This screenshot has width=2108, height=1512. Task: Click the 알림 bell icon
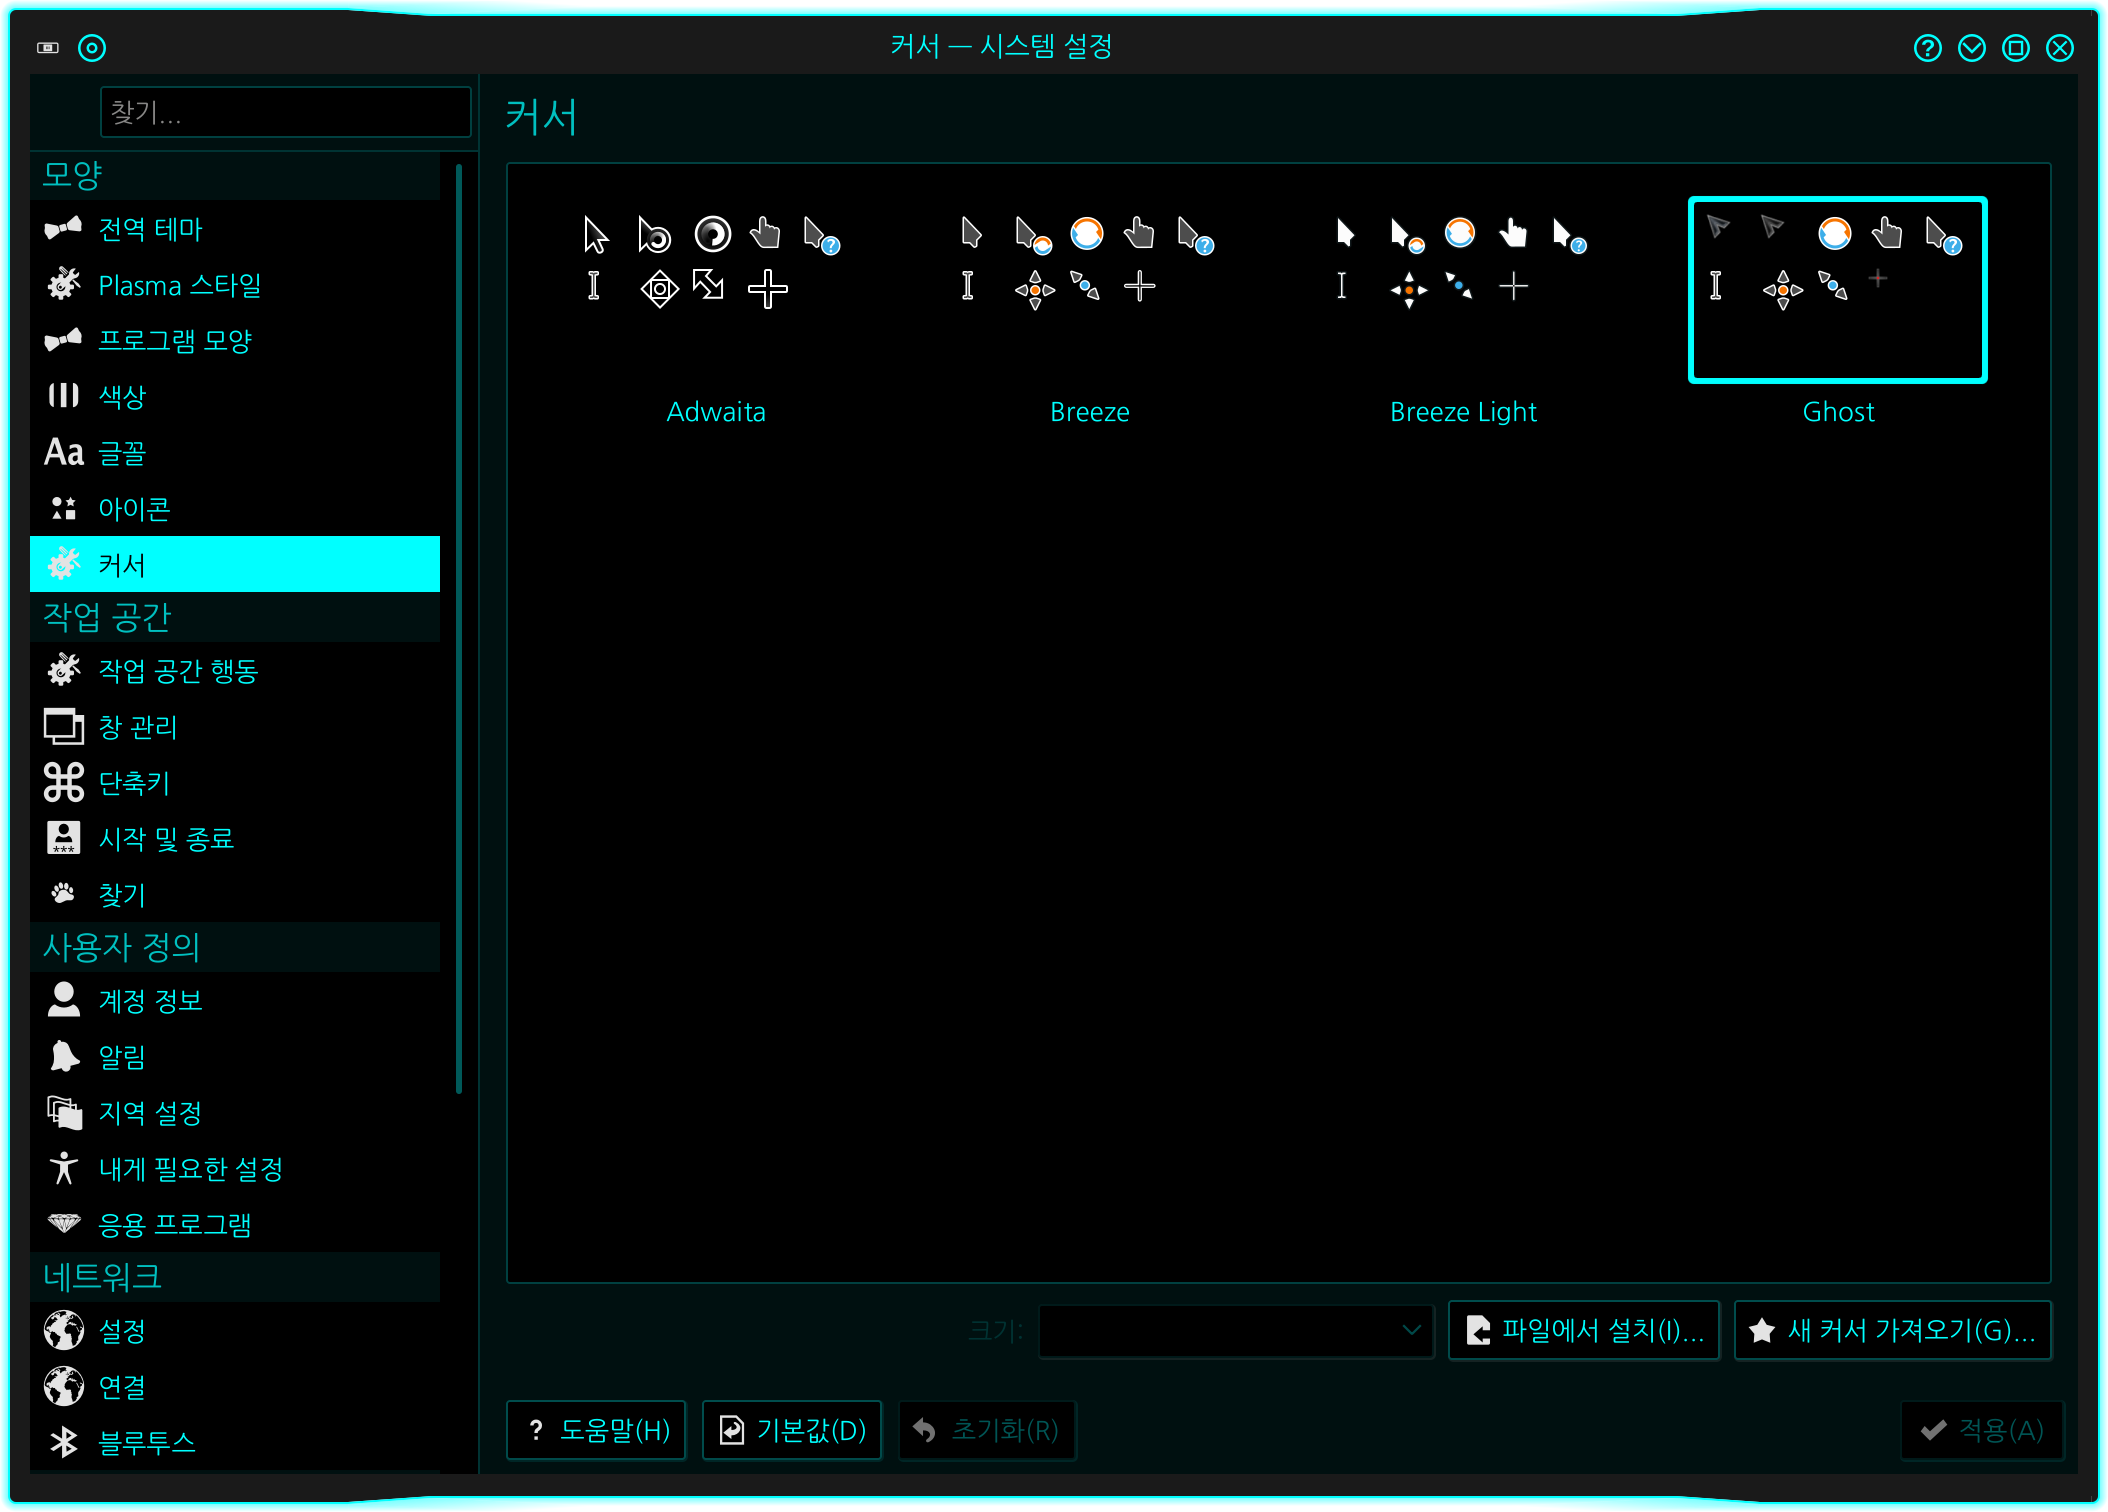63,1057
